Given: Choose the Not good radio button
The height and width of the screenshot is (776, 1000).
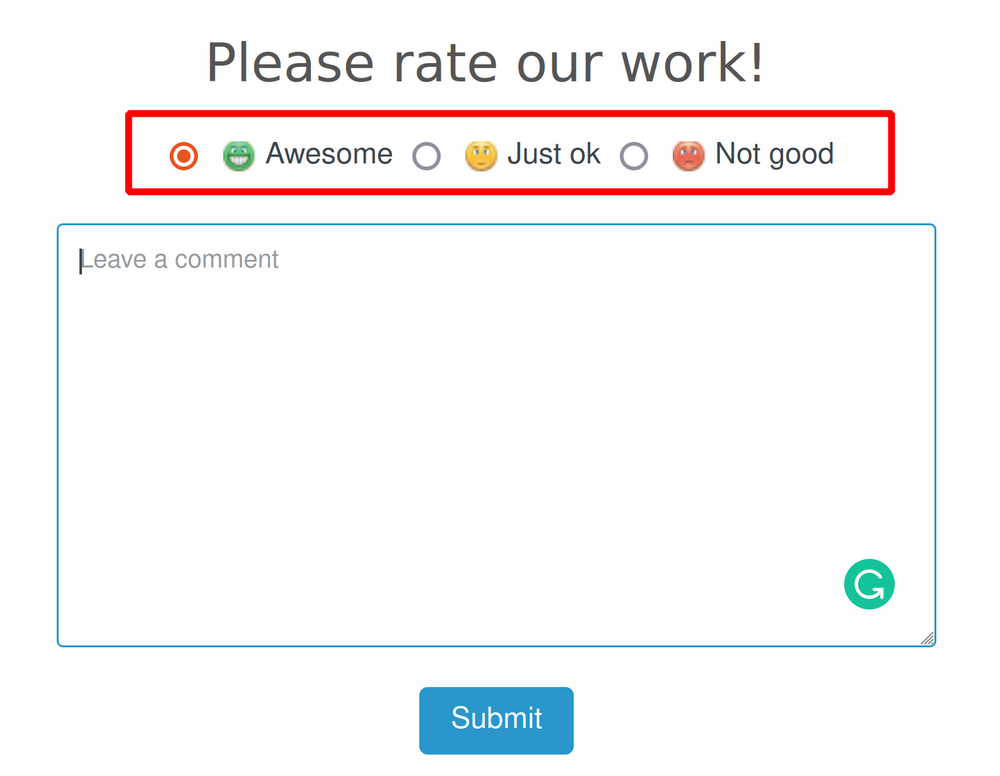Looking at the screenshot, I should click(x=634, y=156).
